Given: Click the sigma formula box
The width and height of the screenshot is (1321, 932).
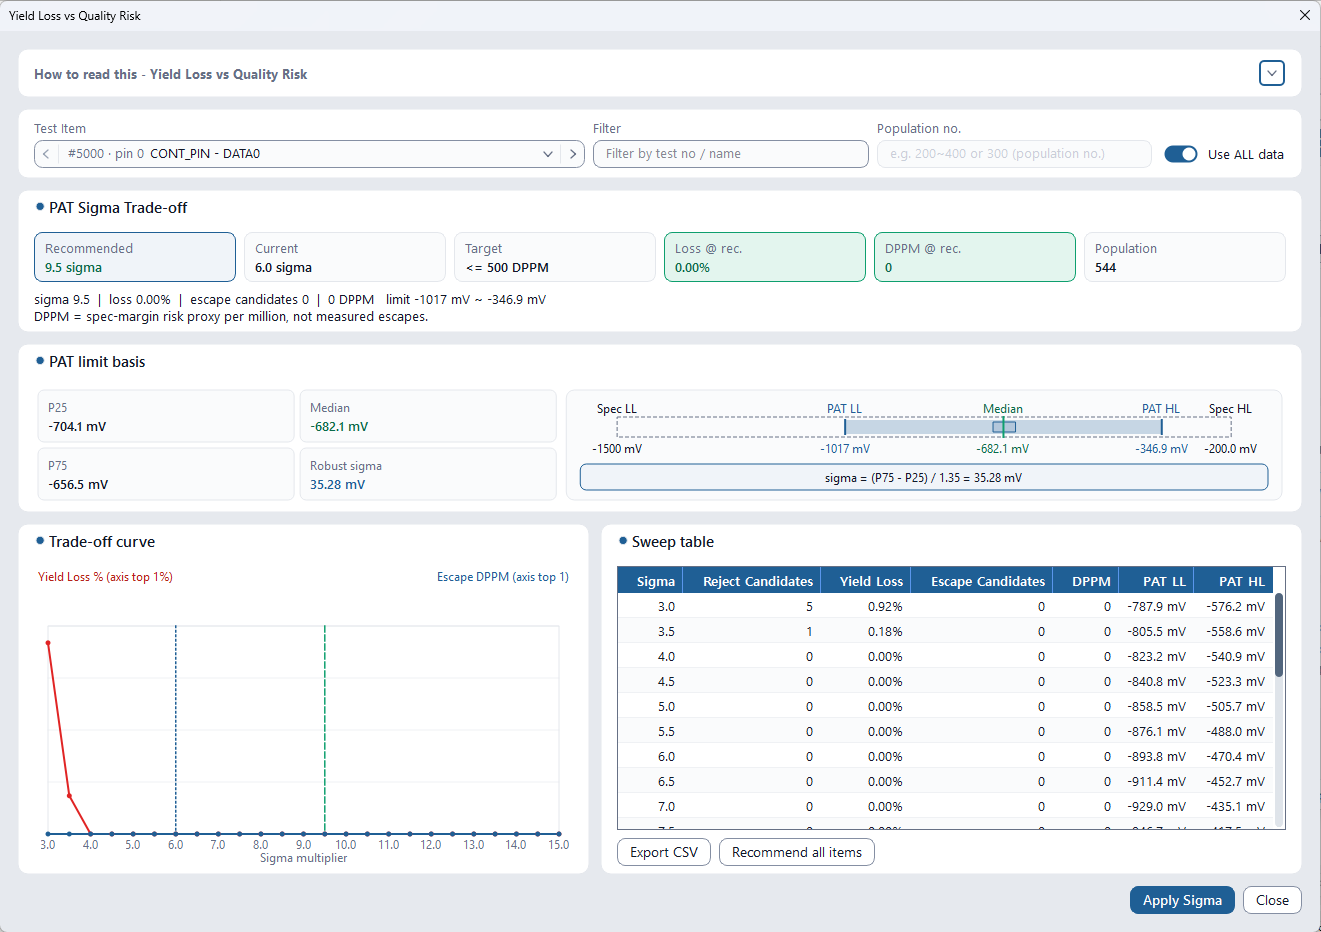Looking at the screenshot, I should (x=924, y=477).
